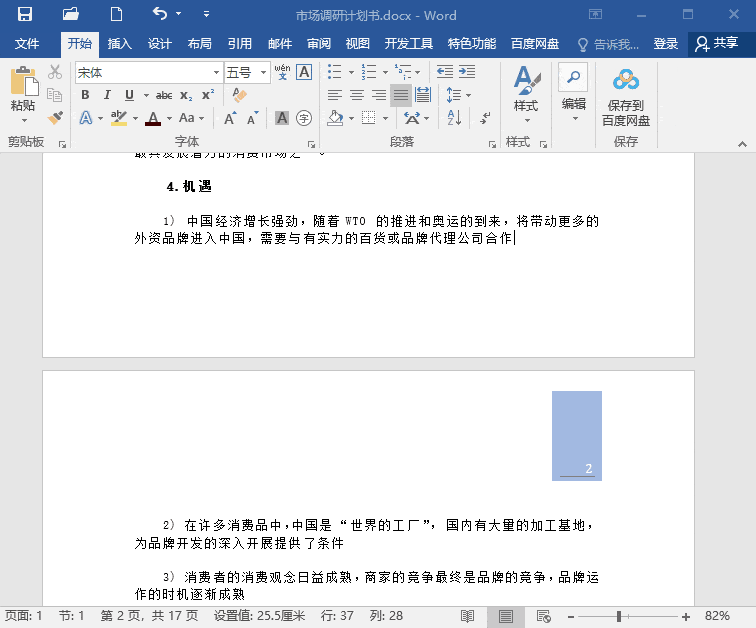Open the 样式 styles gallery button
The image size is (756, 628).
(x=526, y=94)
